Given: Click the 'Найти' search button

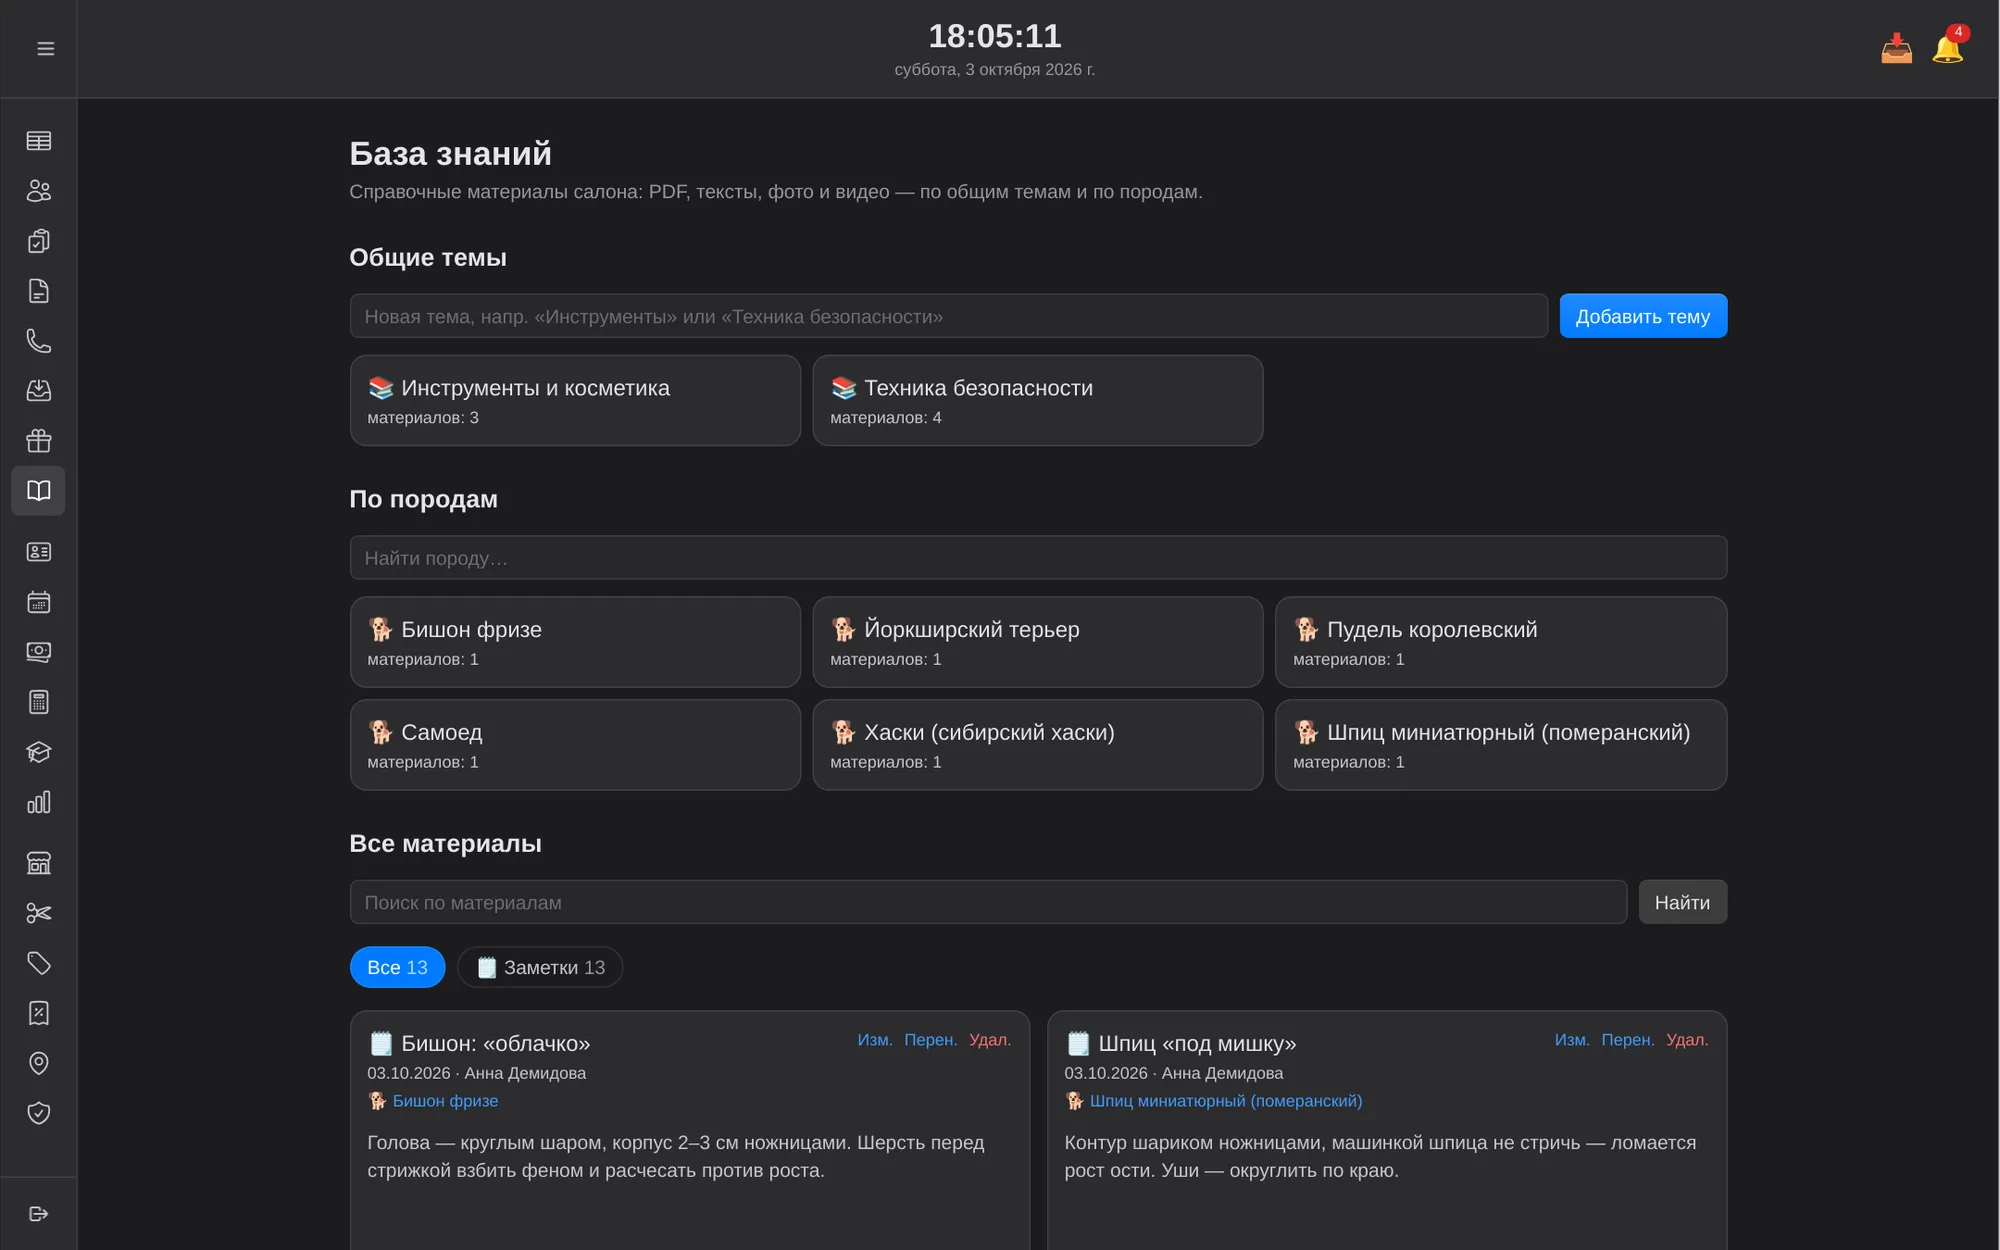Looking at the screenshot, I should [x=1682, y=902].
